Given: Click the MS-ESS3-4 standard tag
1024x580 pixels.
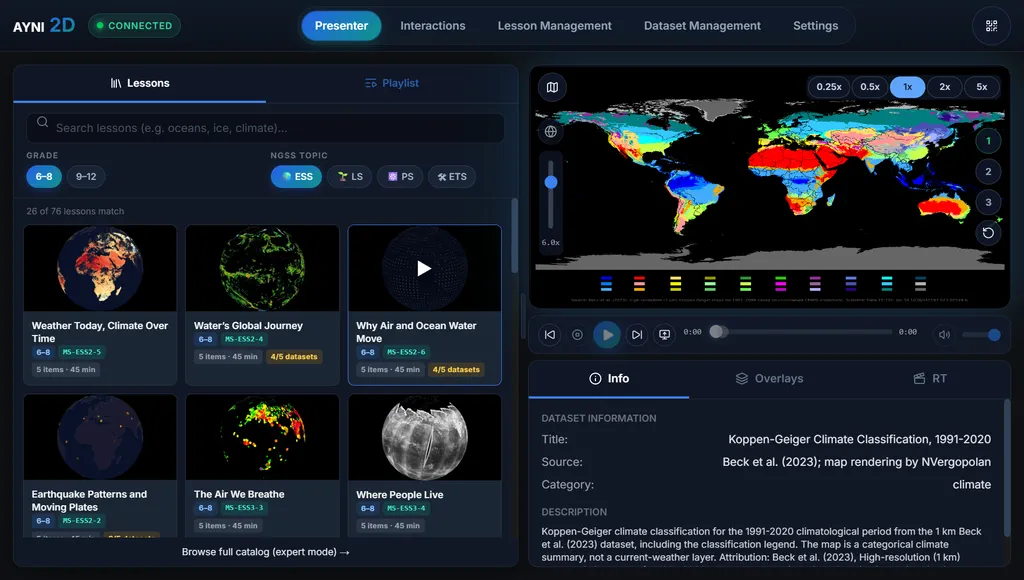Looking at the screenshot, I should [x=406, y=508].
